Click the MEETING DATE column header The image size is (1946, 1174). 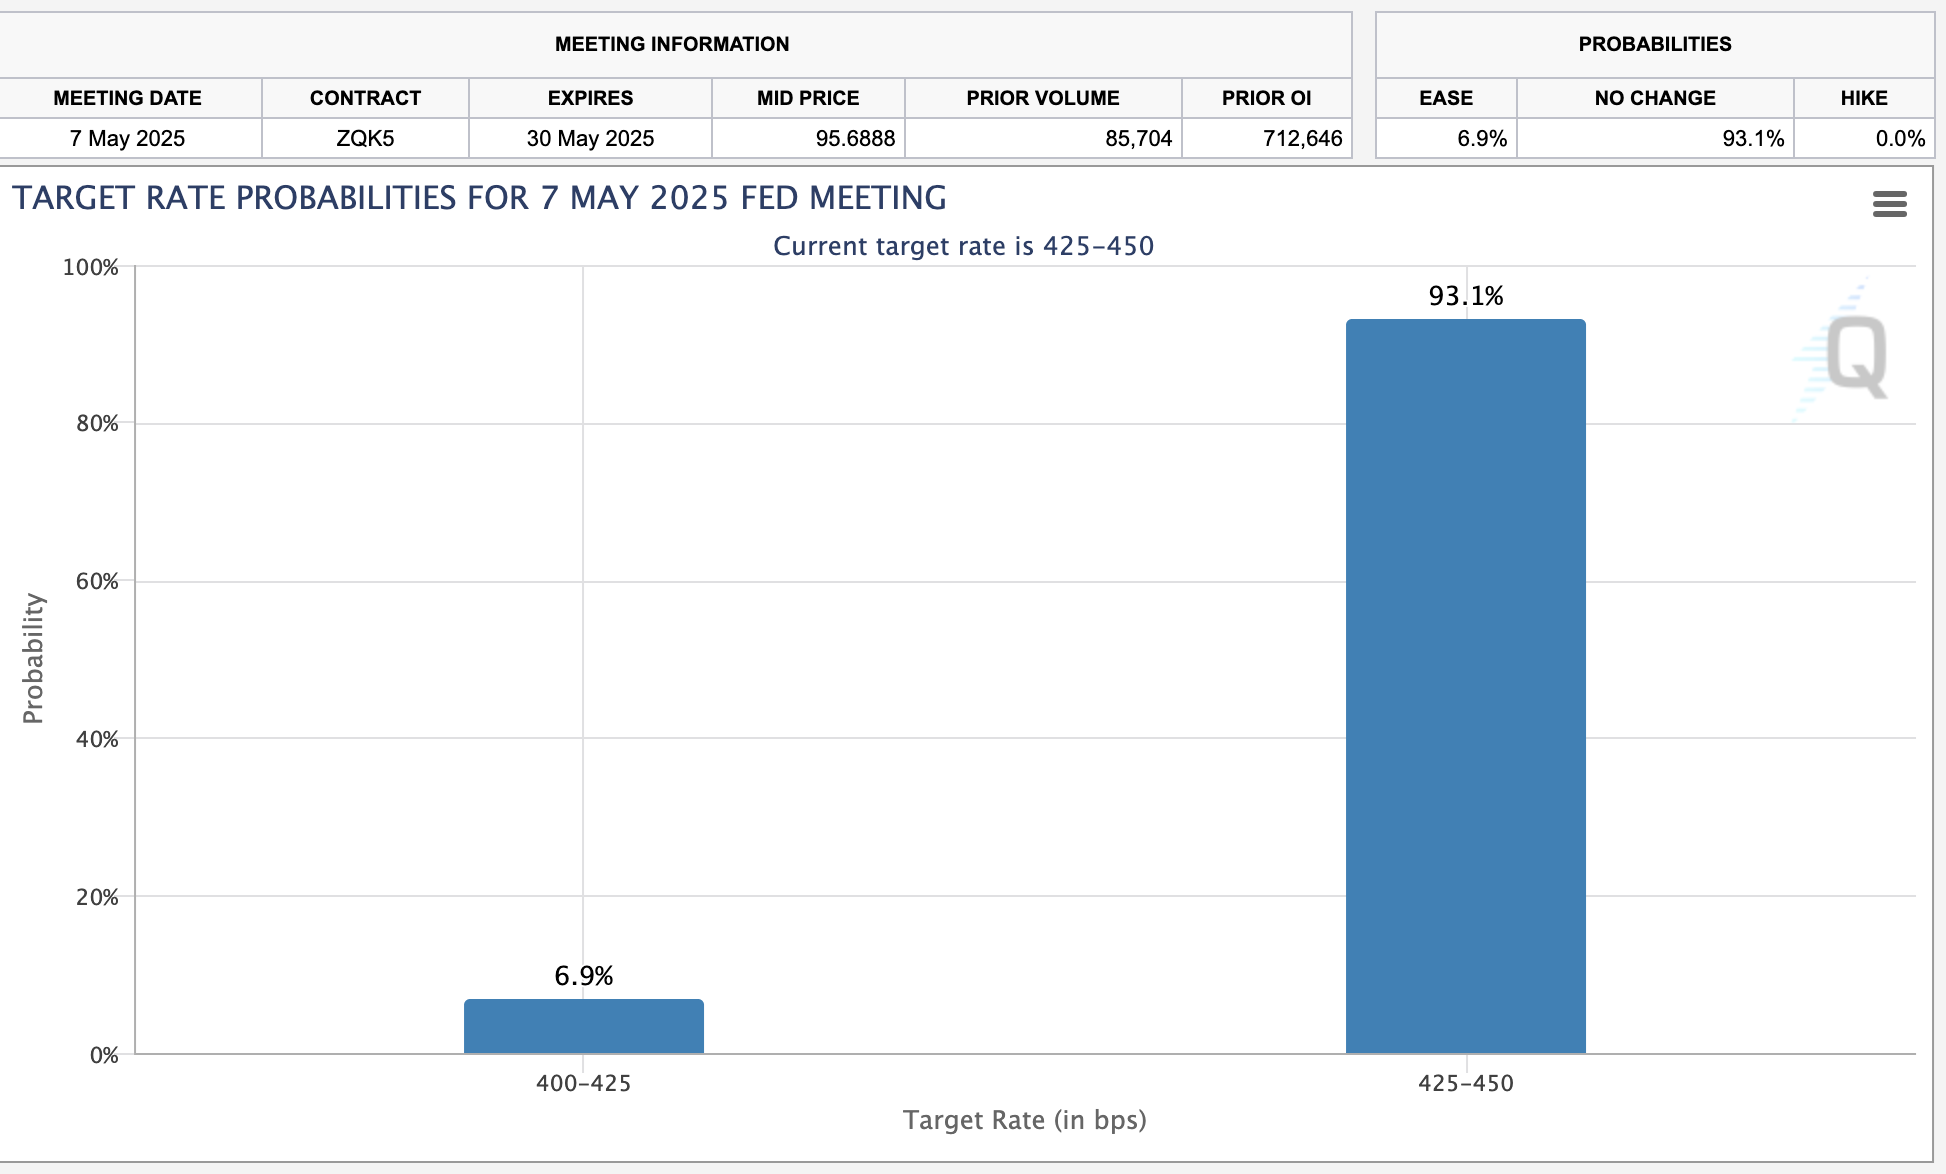point(128,98)
